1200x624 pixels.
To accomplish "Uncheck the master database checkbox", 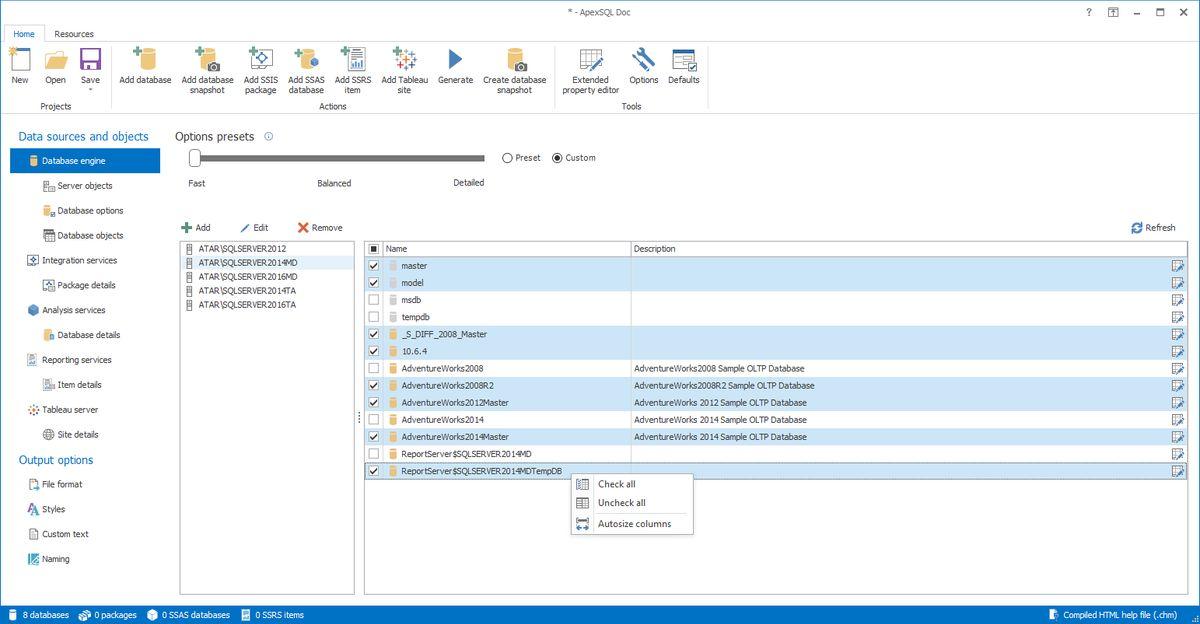I will point(374,266).
